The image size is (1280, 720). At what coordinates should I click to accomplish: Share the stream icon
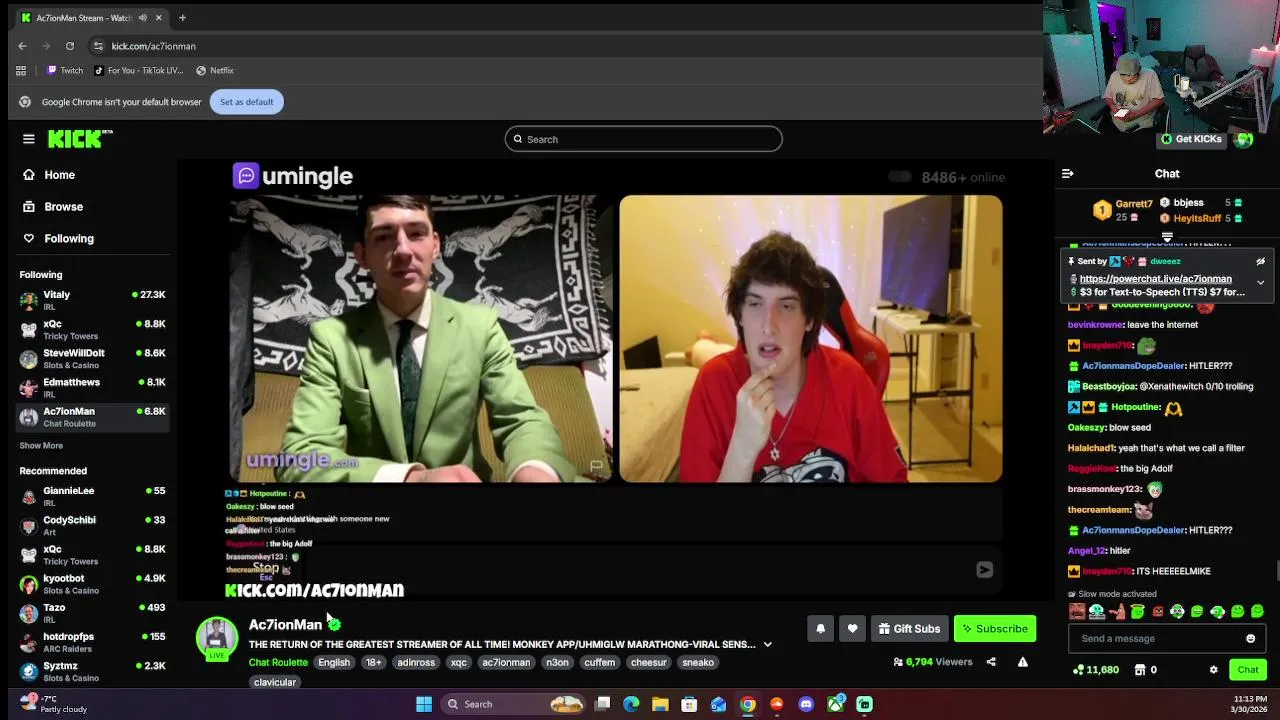click(991, 662)
